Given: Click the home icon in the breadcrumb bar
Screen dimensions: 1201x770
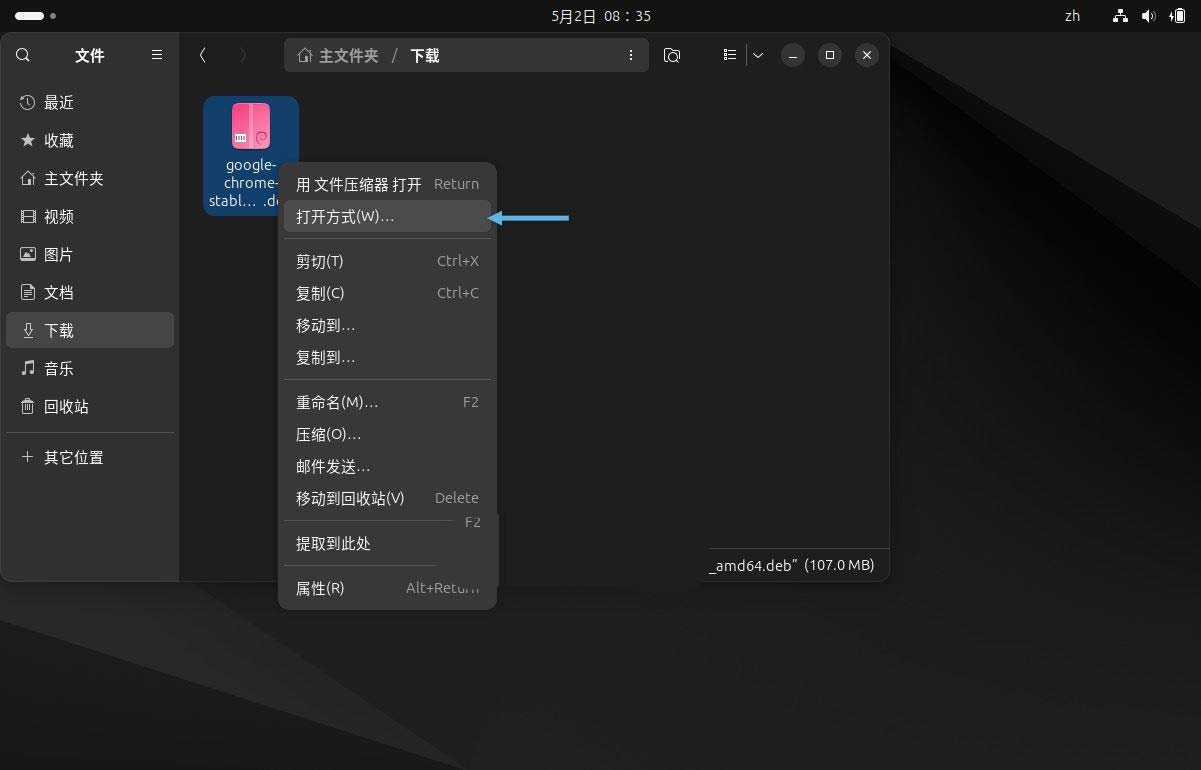Looking at the screenshot, I should pyautogui.click(x=305, y=56).
